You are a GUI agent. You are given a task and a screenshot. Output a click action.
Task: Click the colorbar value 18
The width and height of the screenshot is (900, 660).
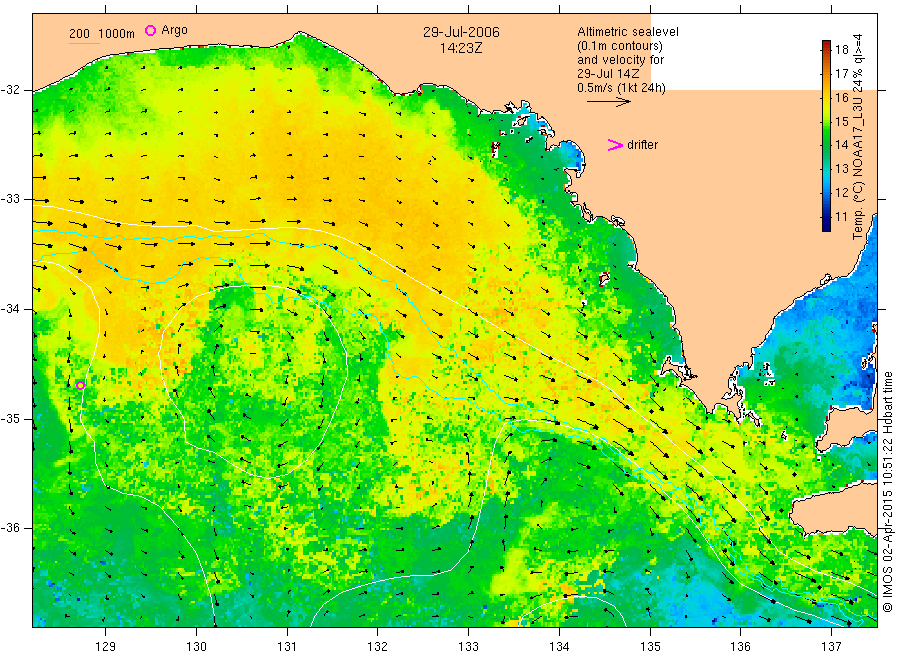coord(841,49)
